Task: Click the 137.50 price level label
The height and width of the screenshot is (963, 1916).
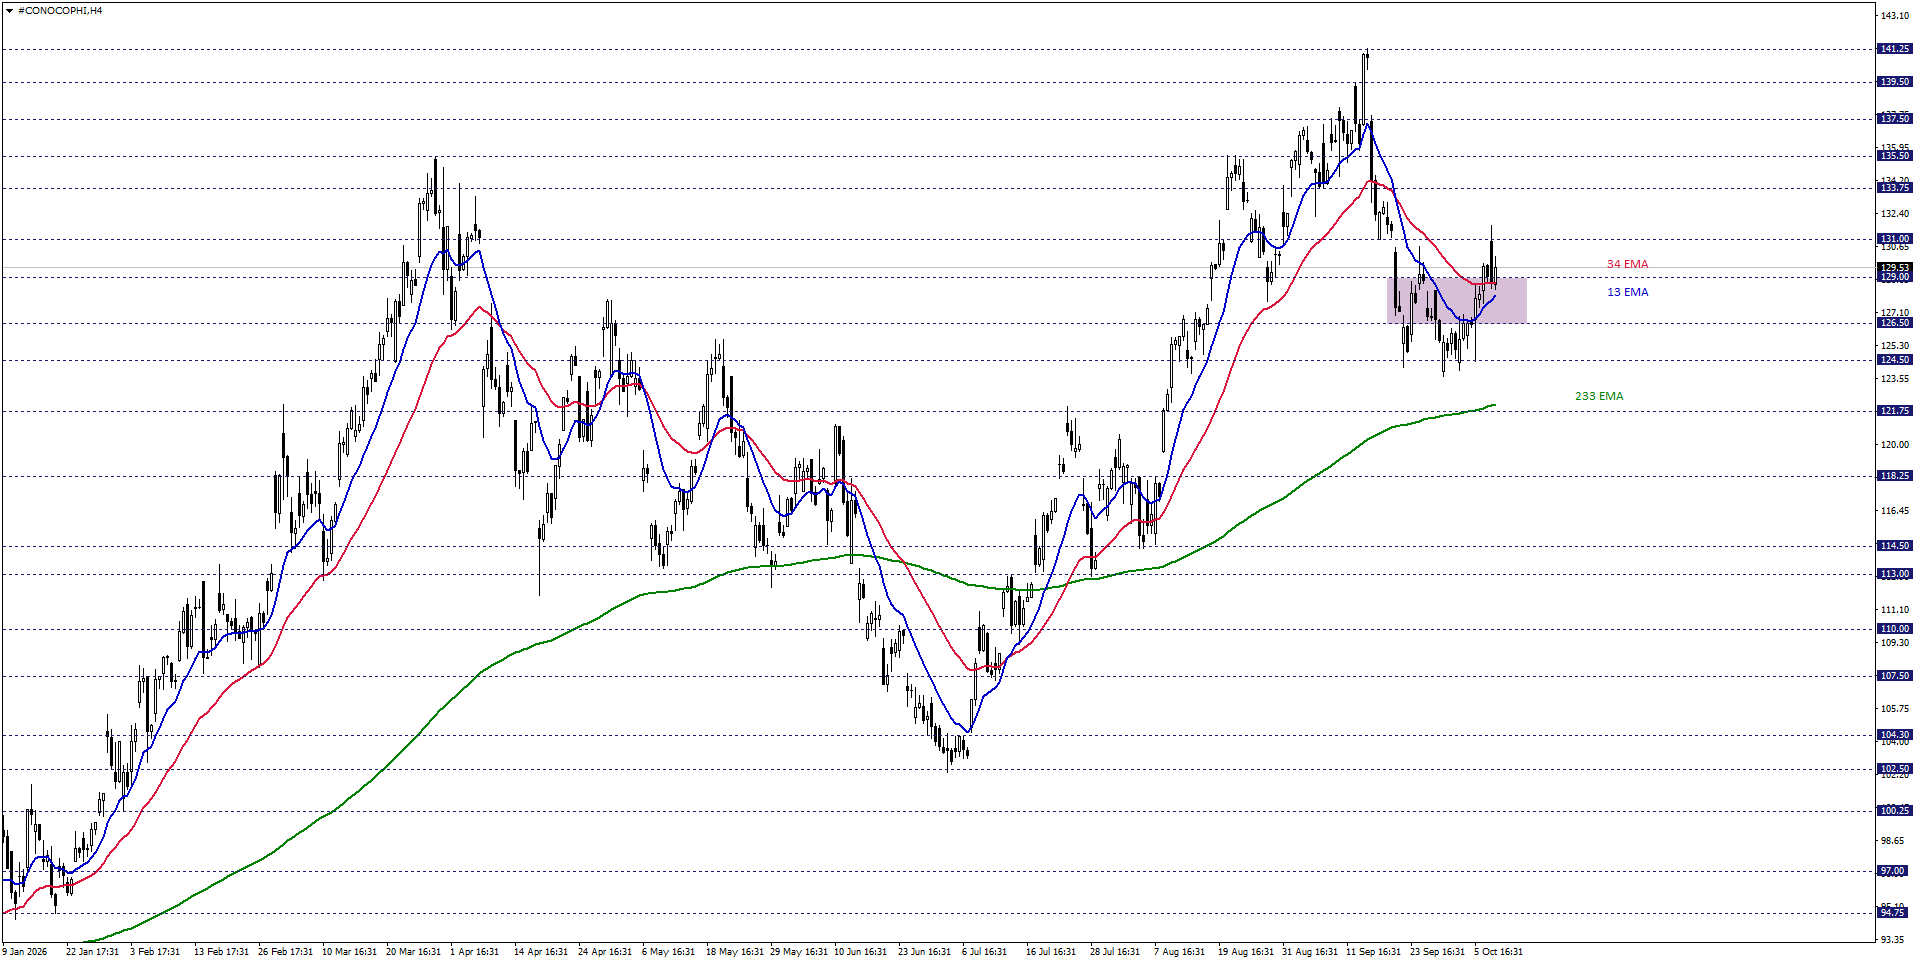Action: click(1895, 119)
